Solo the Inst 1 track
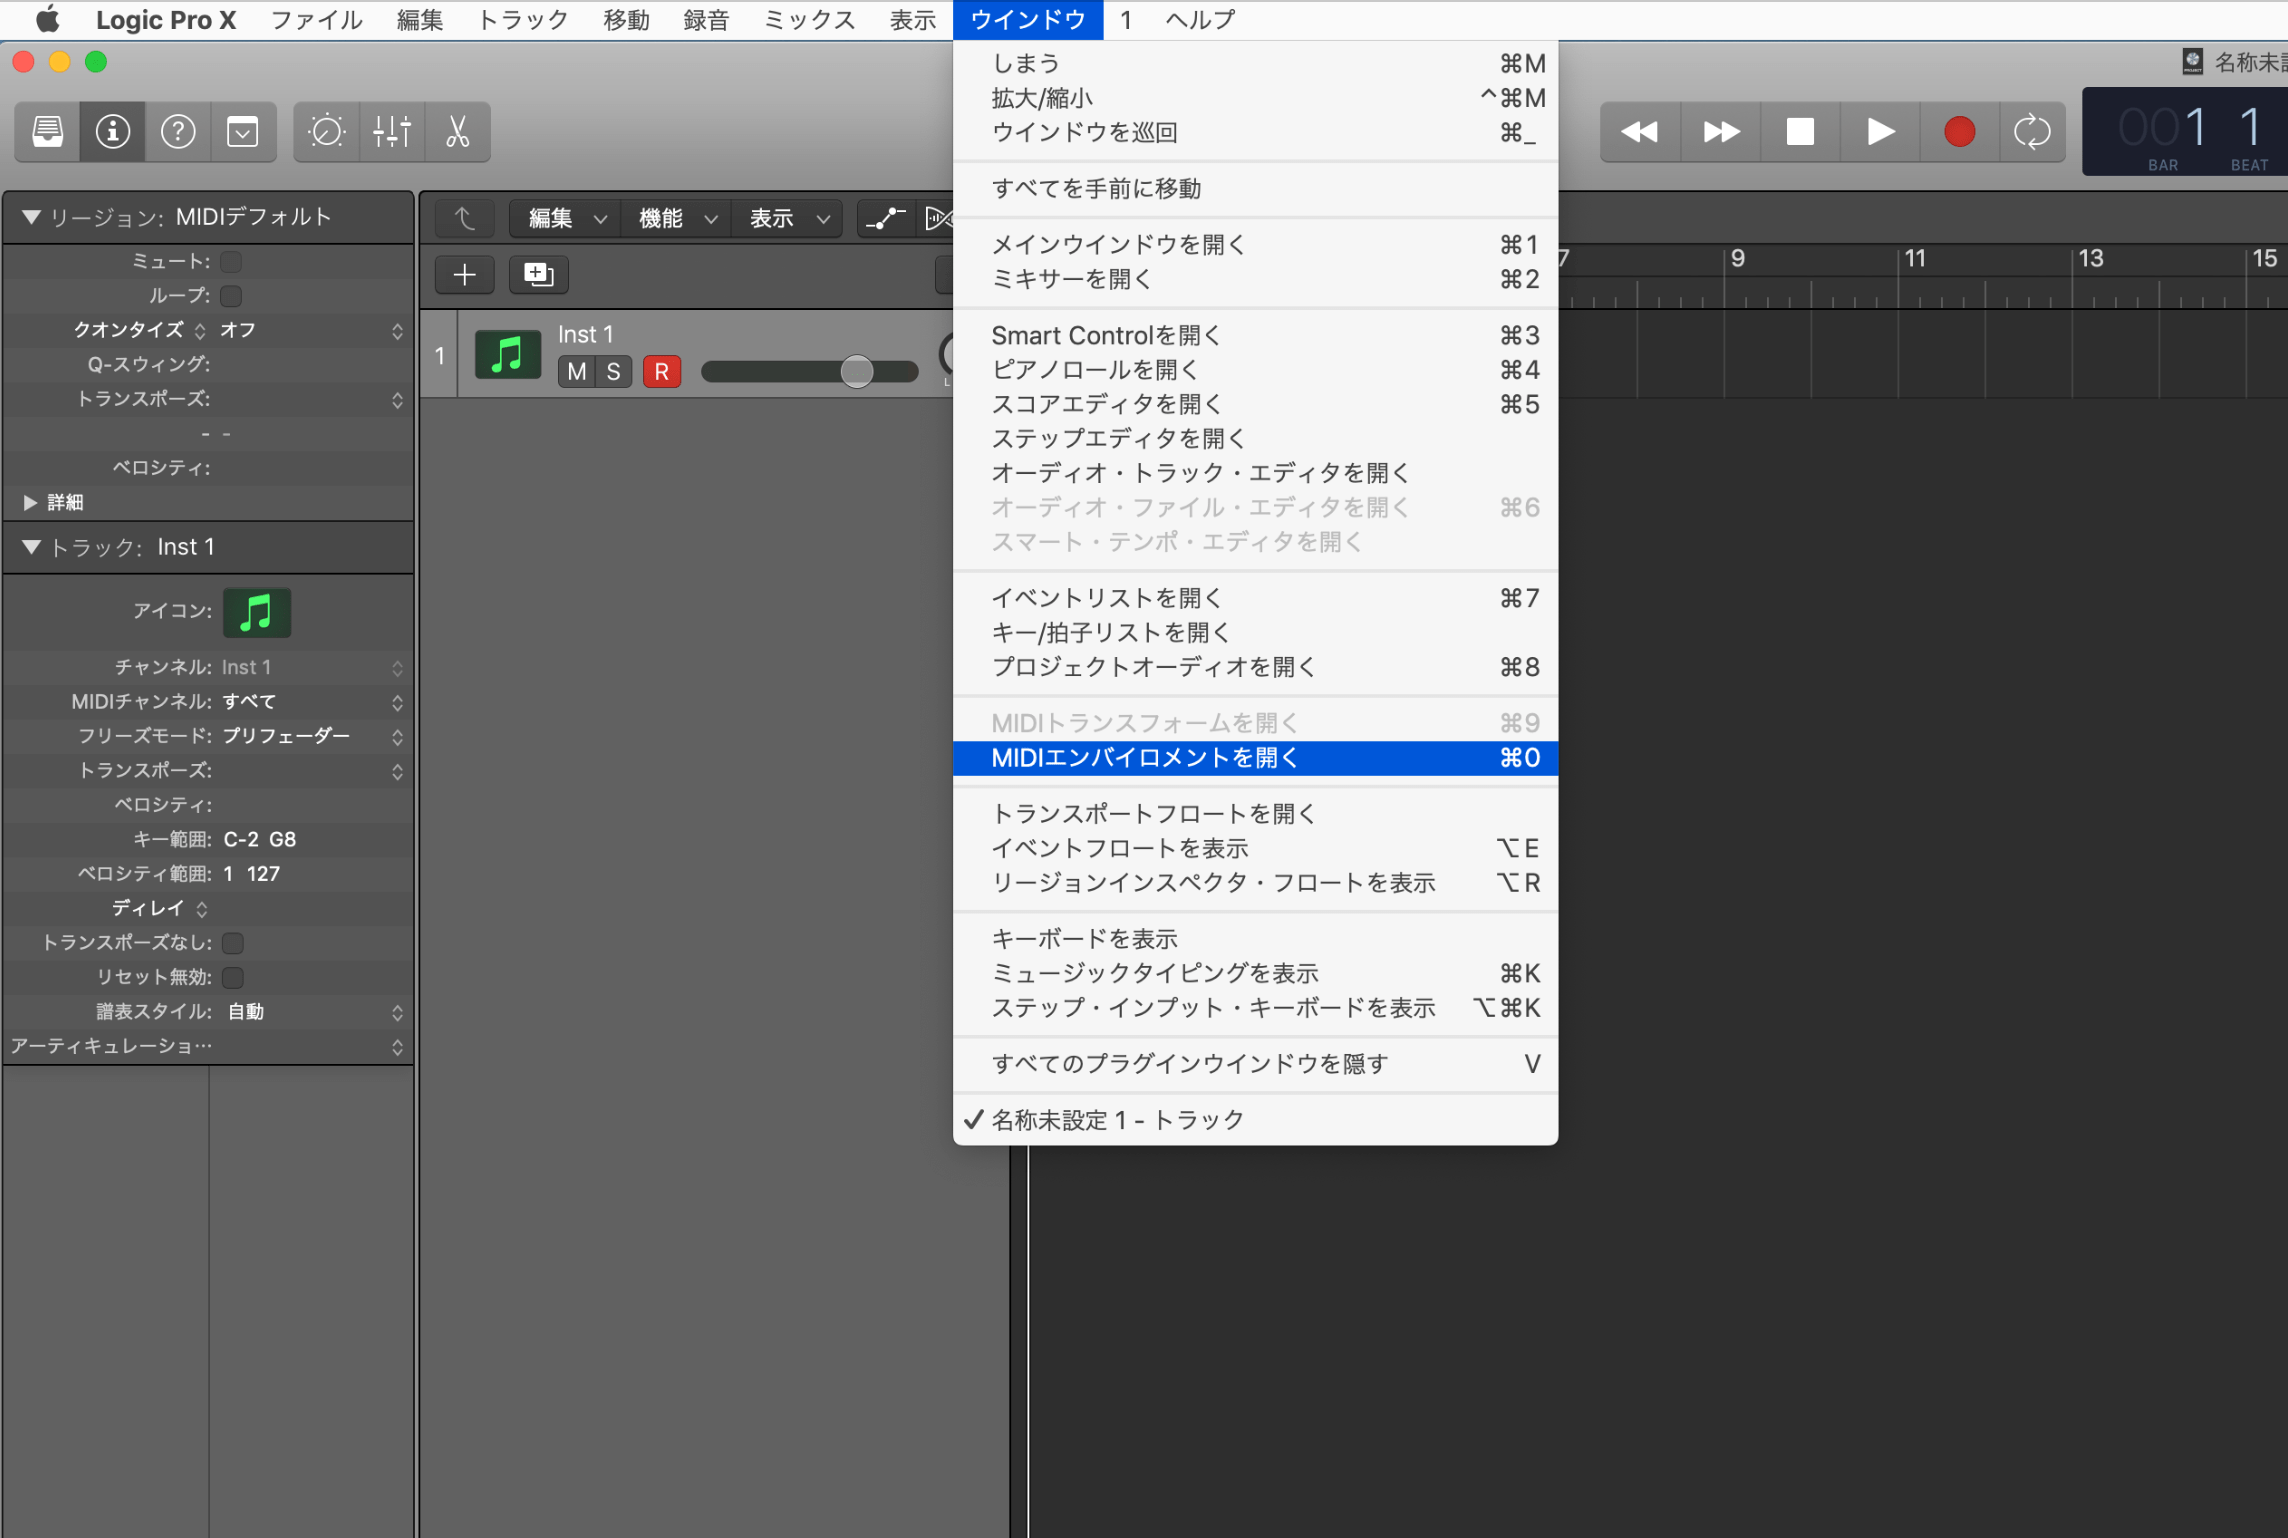Image resolution: width=2288 pixels, height=1538 pixels. click(x=613, y=372)
